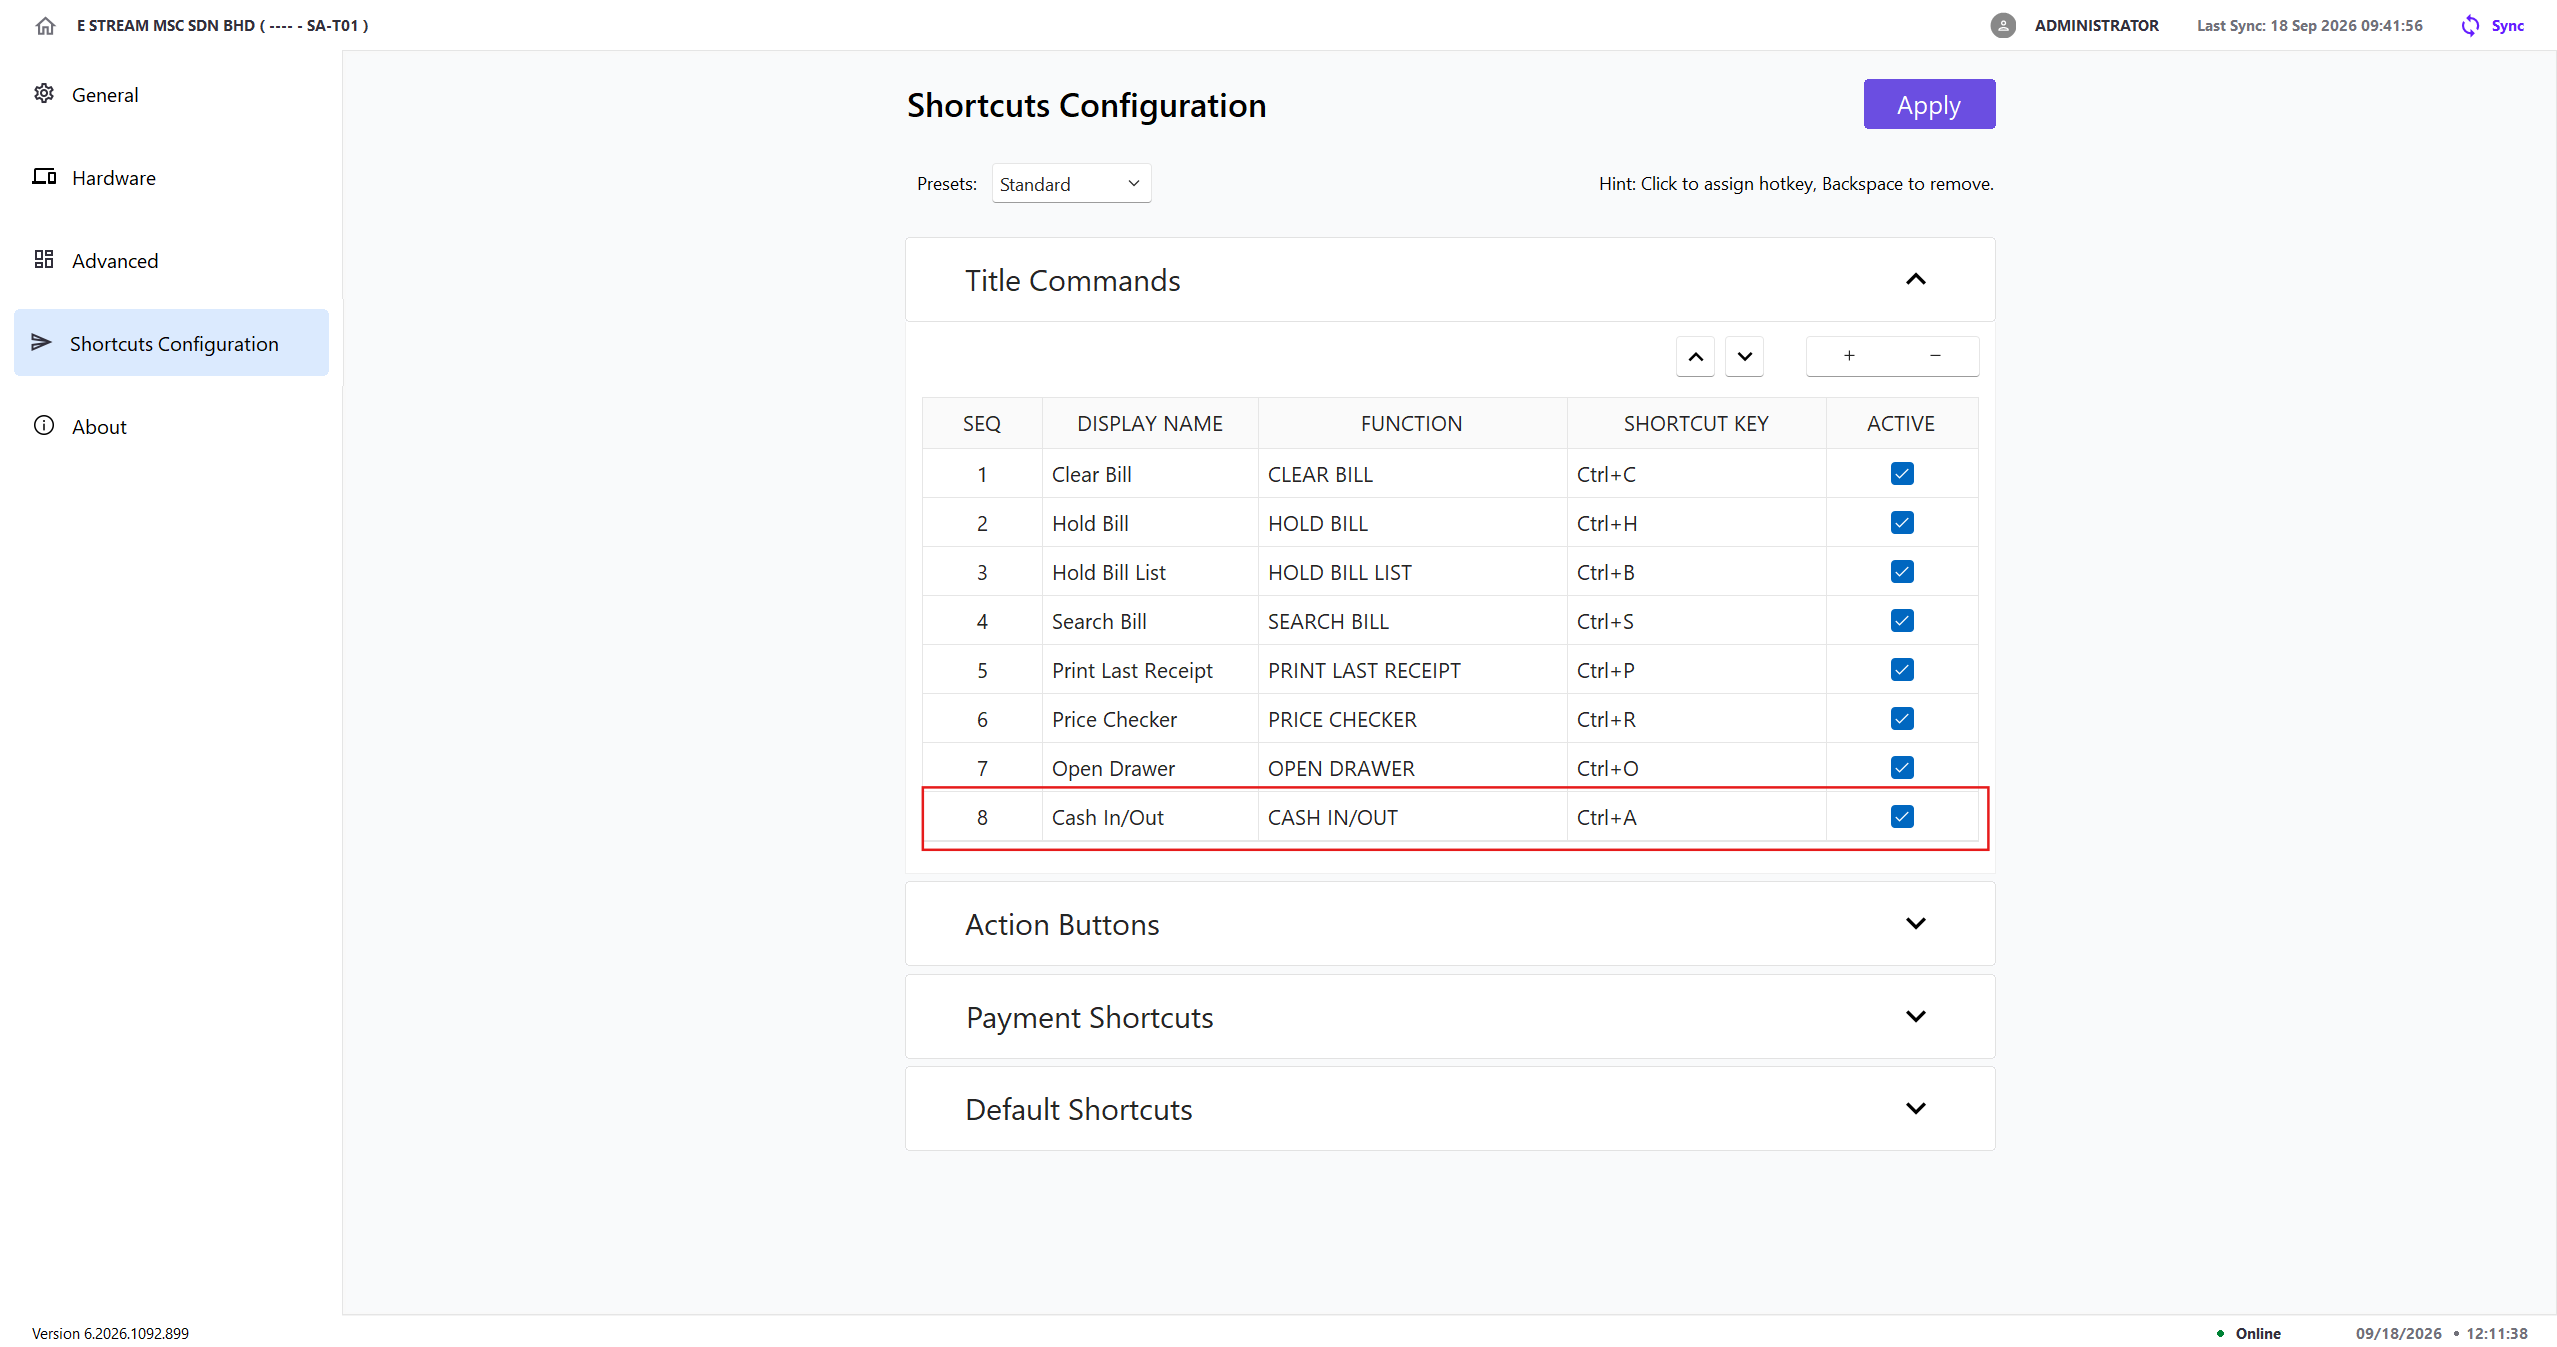Uncheck Active for Print Last Receipt

[1902, 670]
